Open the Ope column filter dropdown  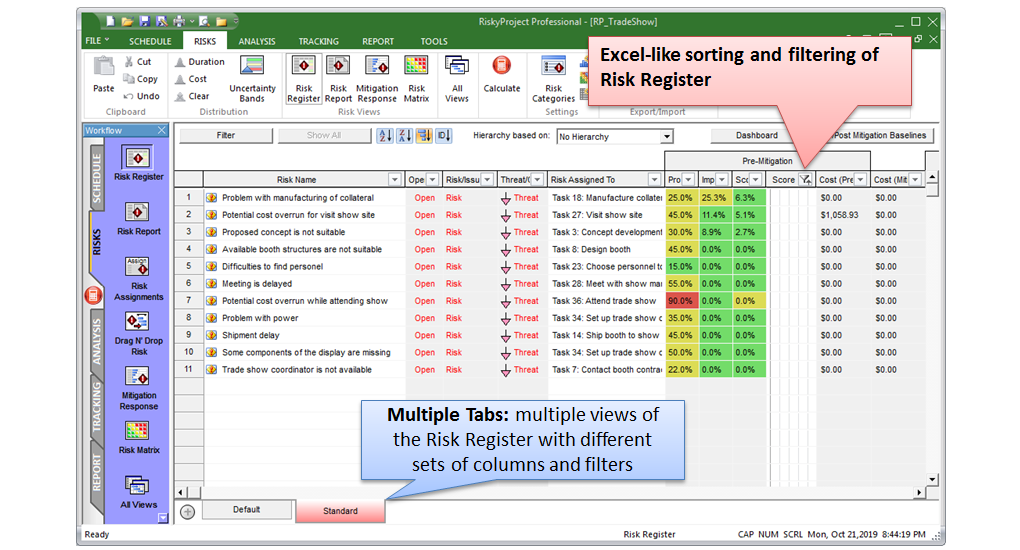coord(432,180)
